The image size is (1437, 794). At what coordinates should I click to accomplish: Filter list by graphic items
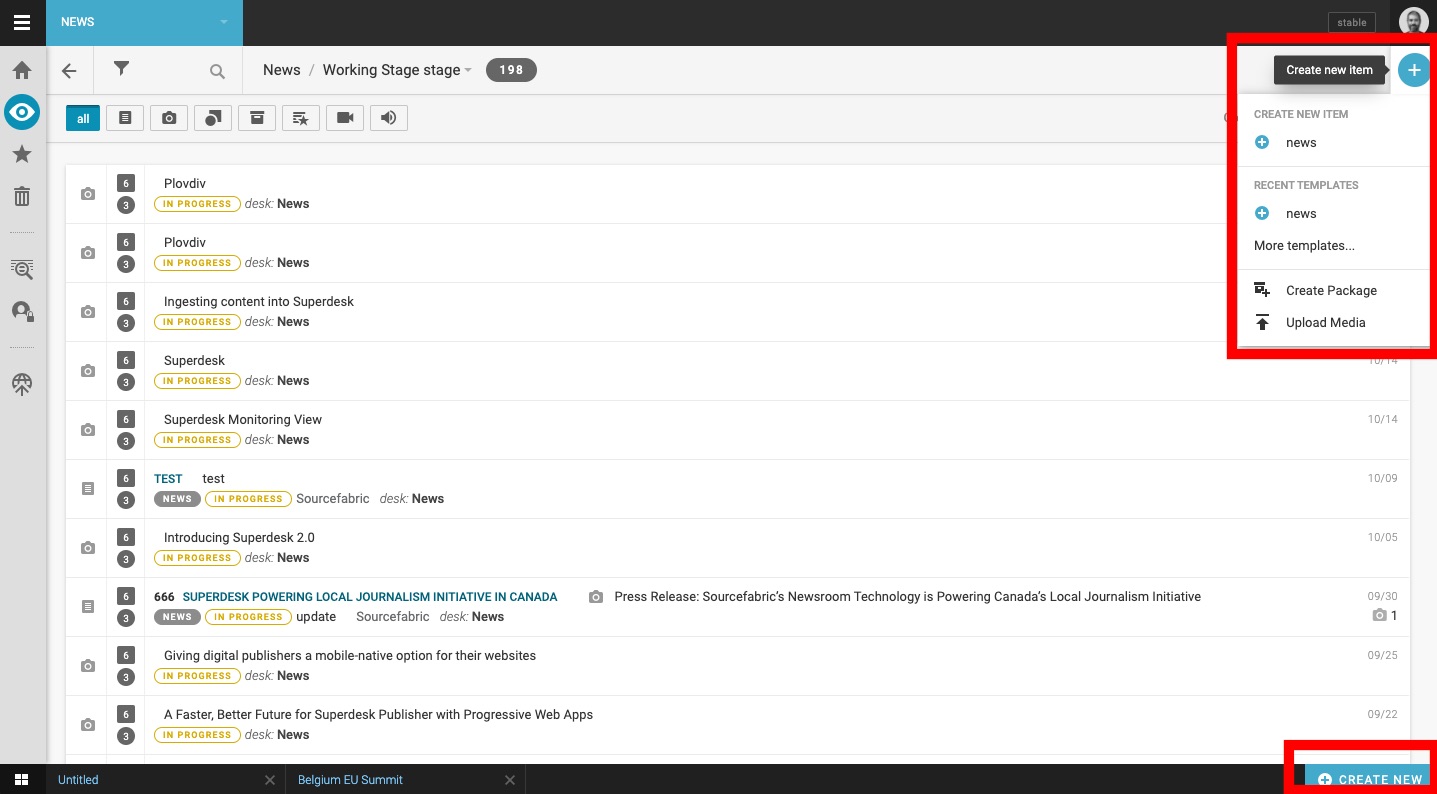[x=213, y=118]
